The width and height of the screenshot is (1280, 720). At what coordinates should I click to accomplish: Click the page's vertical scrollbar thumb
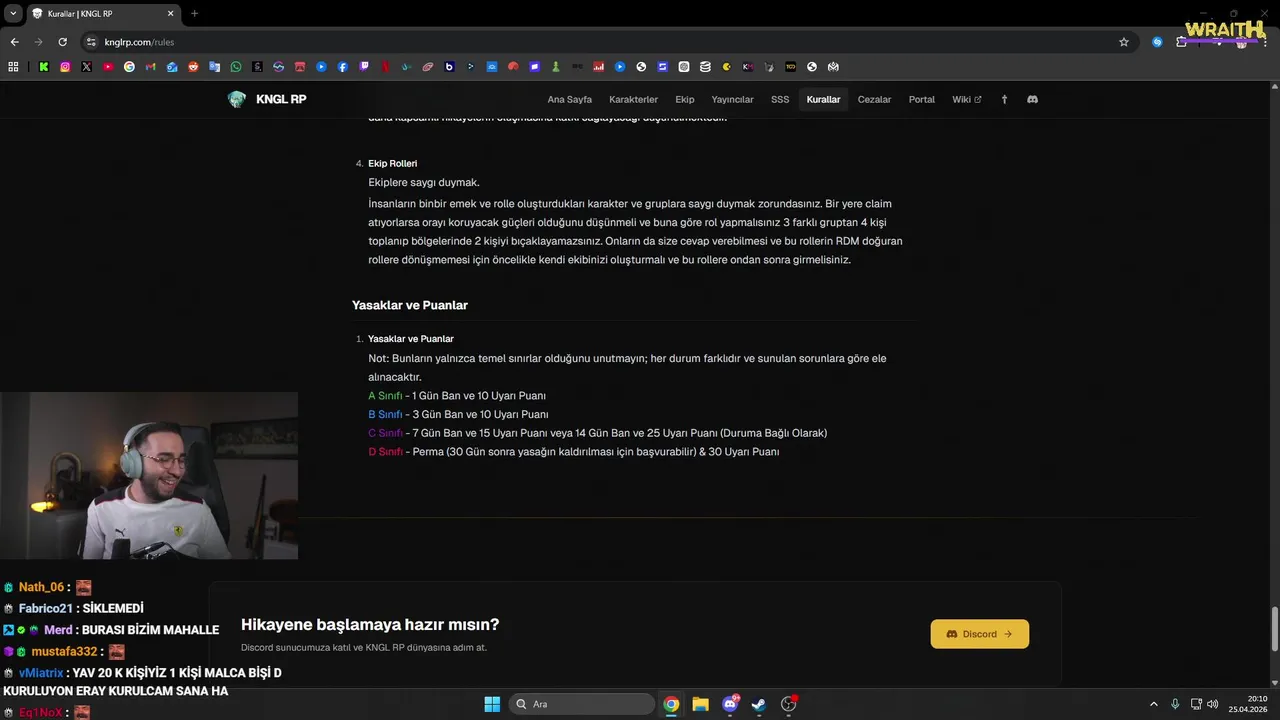[1274, 628]
